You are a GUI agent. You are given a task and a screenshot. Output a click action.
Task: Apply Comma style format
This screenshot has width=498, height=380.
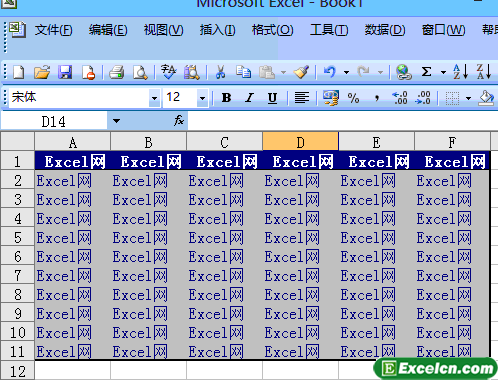[x=377, y=98]
